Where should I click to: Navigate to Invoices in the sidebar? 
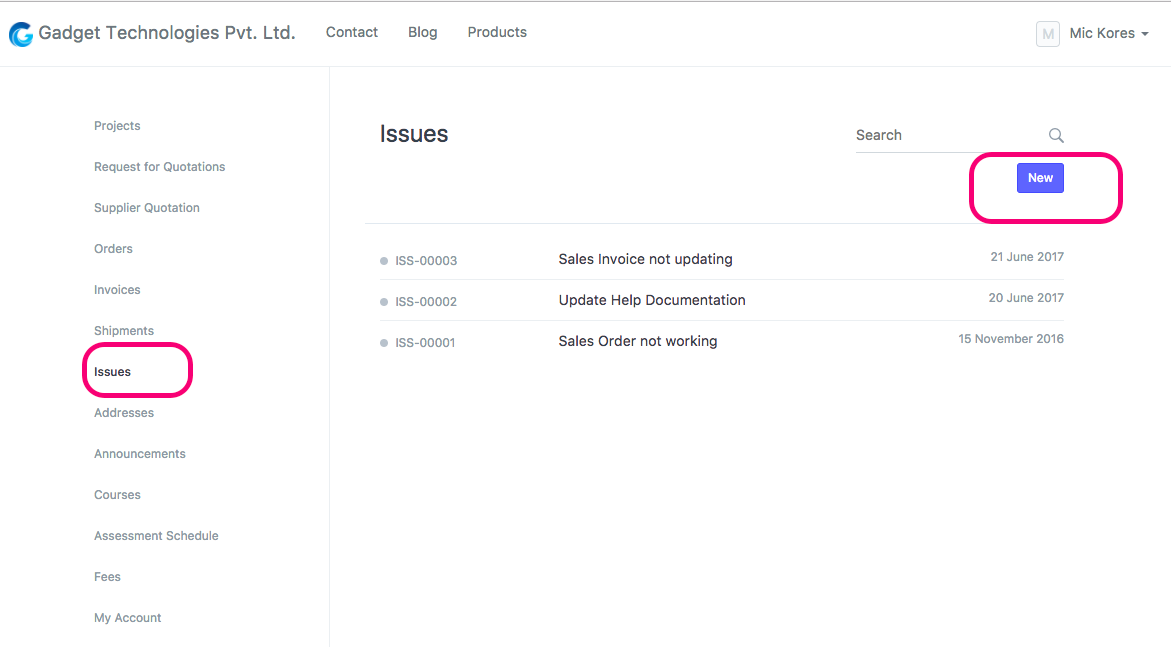coord(117,290)
